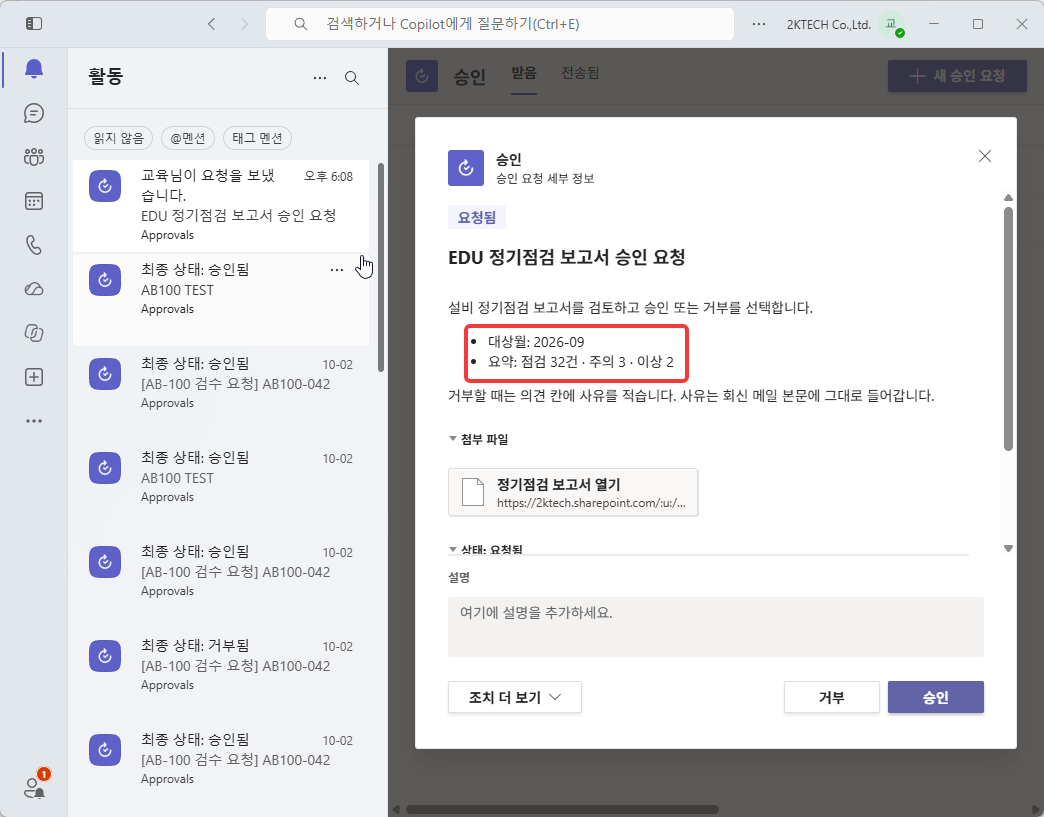This screenshot has height=817, width=1044.
Task: Open OneDrive cloud icon in sidebar
Action: (34, 289)
